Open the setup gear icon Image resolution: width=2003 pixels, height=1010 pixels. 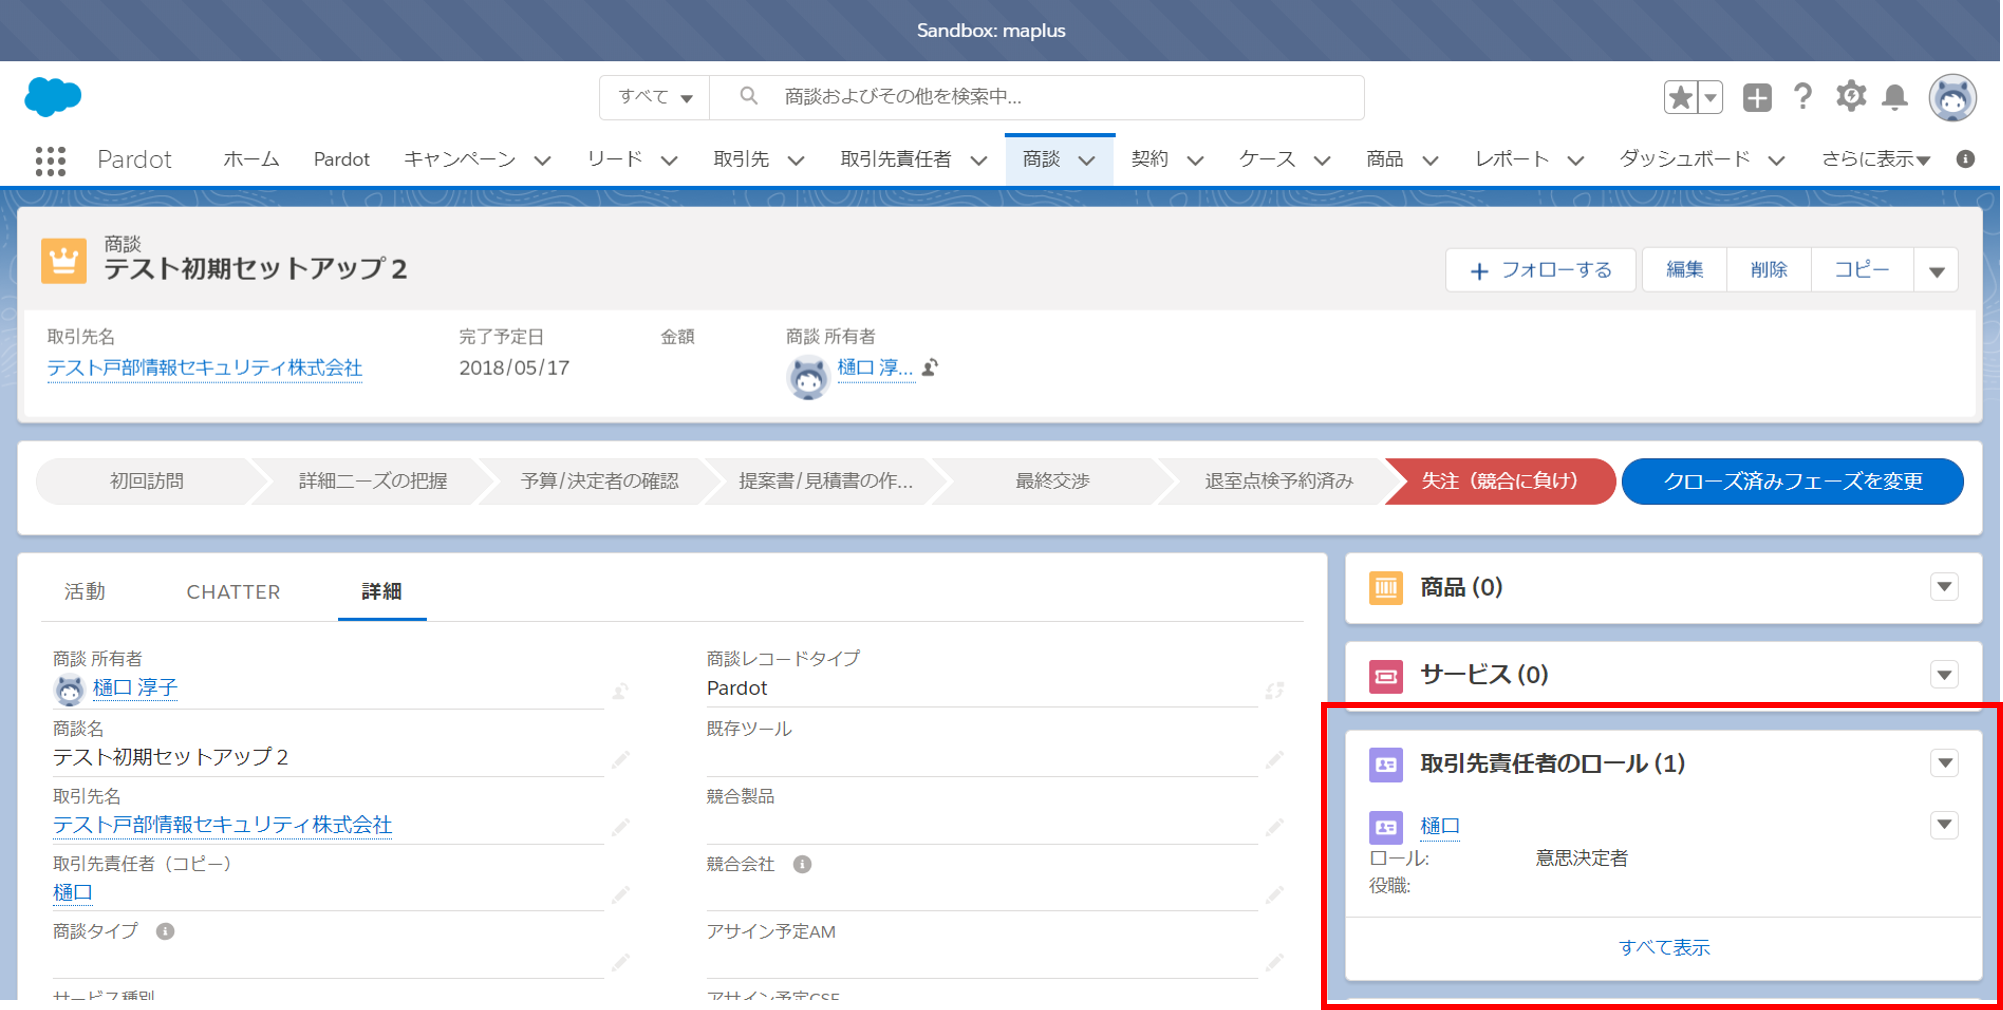[1850, 97]
